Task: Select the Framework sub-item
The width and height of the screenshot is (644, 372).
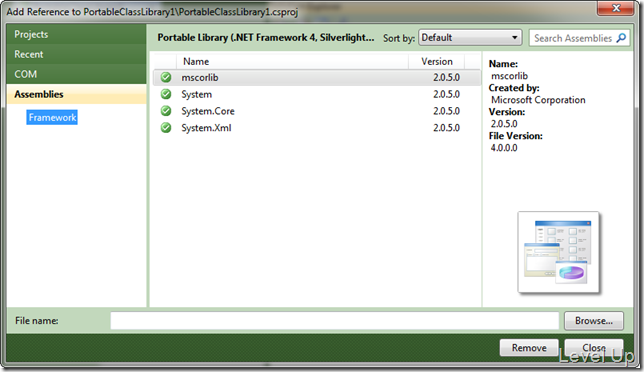Action: (52, 117)
